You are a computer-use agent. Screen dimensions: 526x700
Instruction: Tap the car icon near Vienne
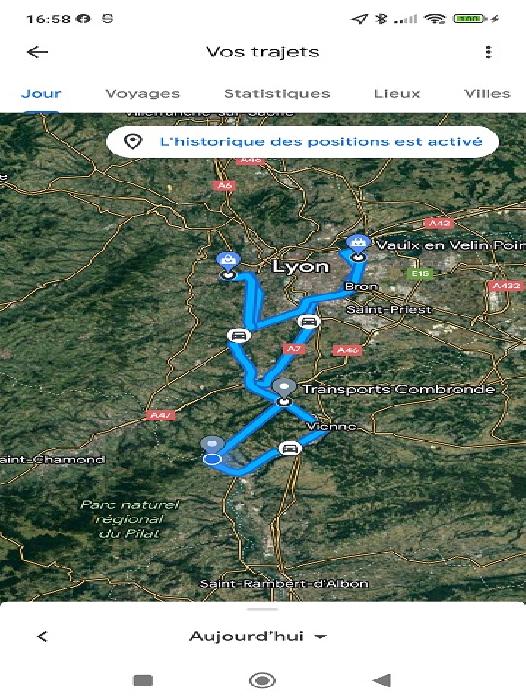(x=290, y=448)
